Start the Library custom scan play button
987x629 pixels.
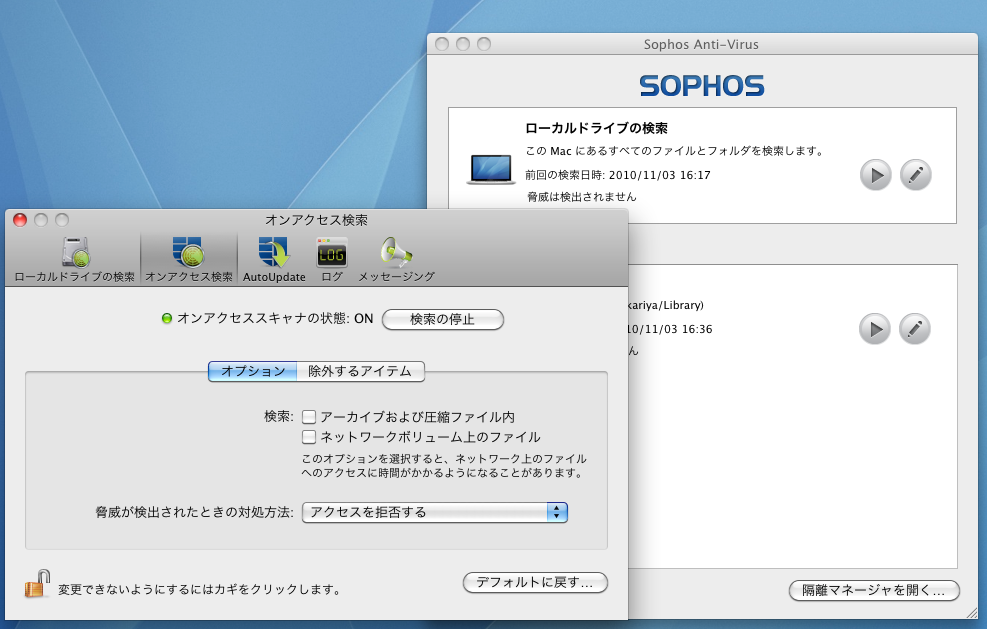click(875, 329)
